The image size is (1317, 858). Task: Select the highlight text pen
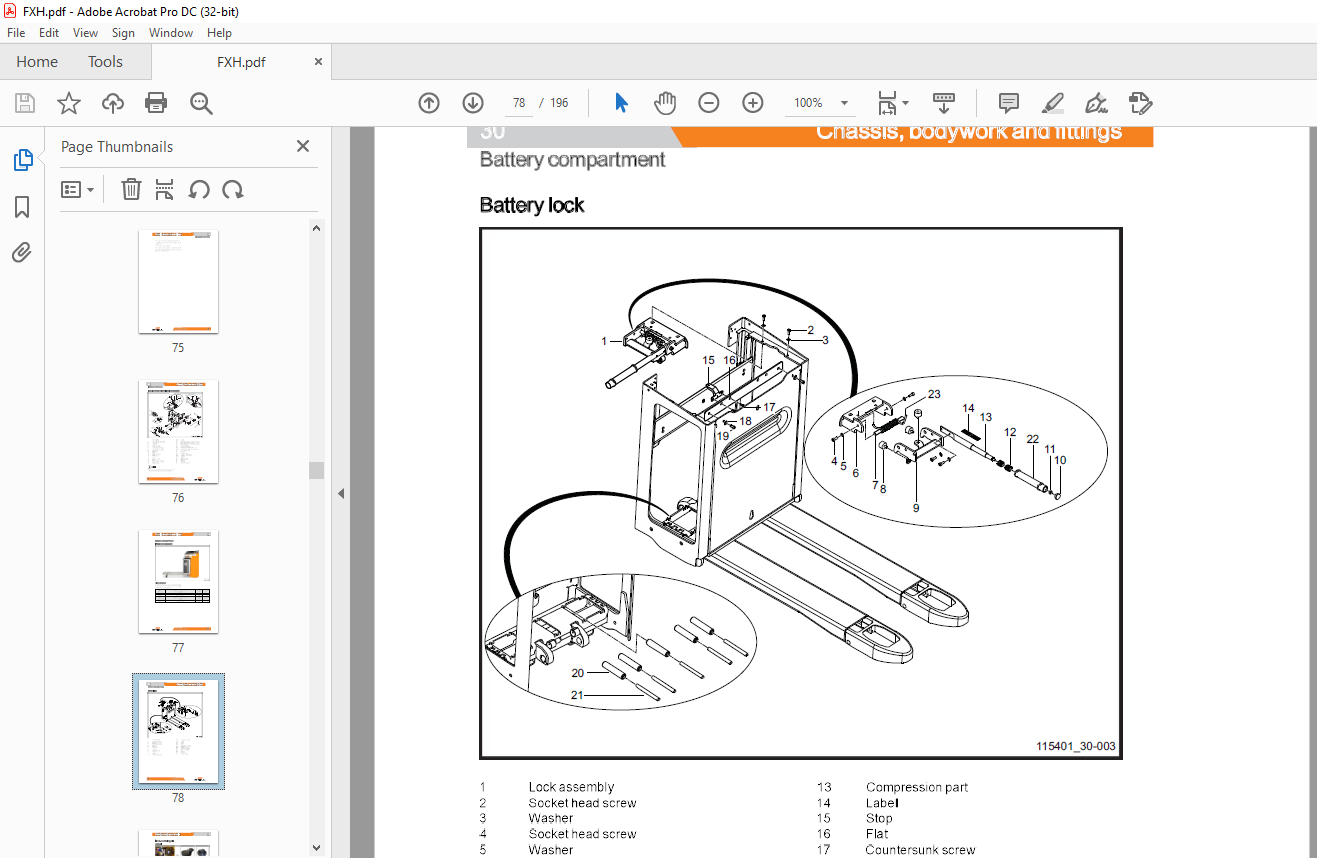(x=1053, y=103)
